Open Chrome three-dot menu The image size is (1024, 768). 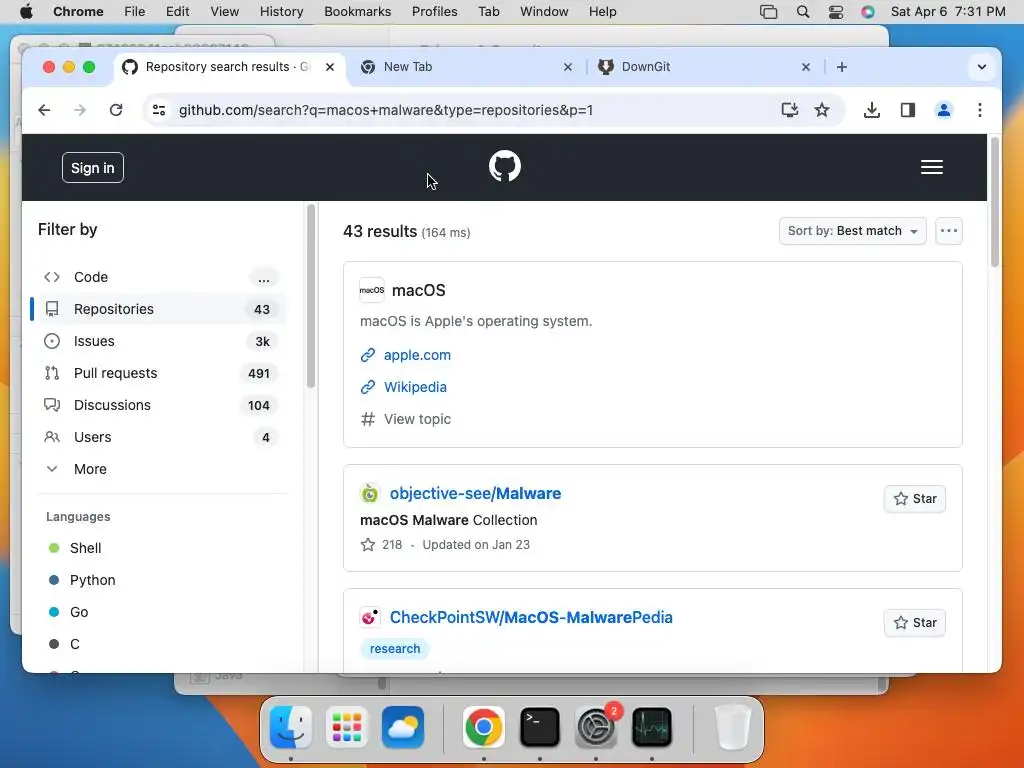click(x=980, y=110)
